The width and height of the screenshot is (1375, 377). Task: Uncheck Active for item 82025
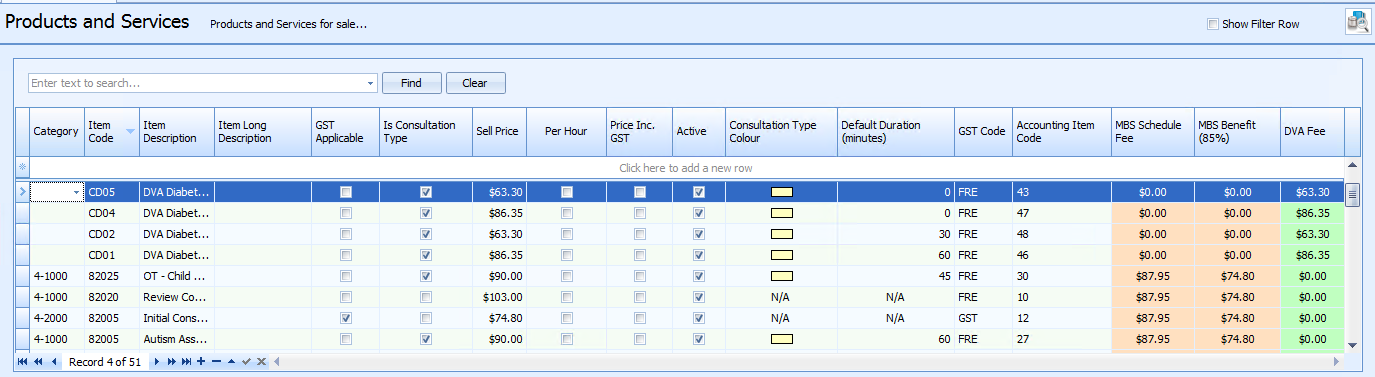point(699,276)
